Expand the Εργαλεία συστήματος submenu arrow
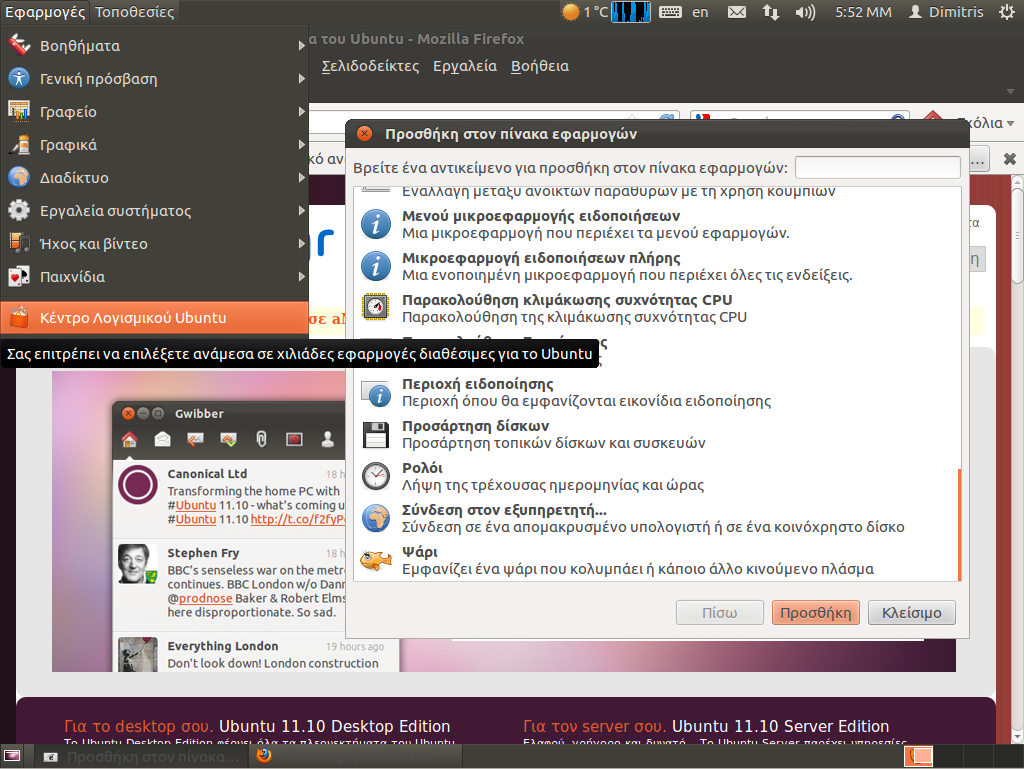 [302, 210]
